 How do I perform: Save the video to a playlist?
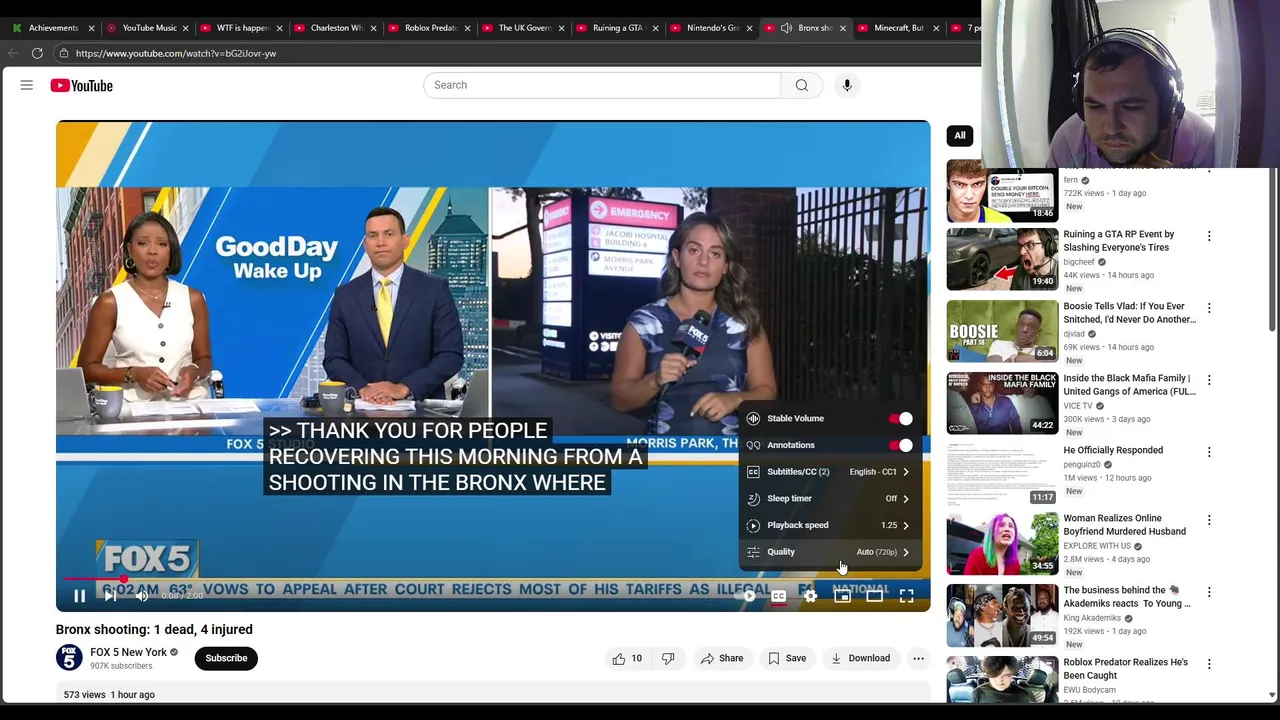pos(787,658)
